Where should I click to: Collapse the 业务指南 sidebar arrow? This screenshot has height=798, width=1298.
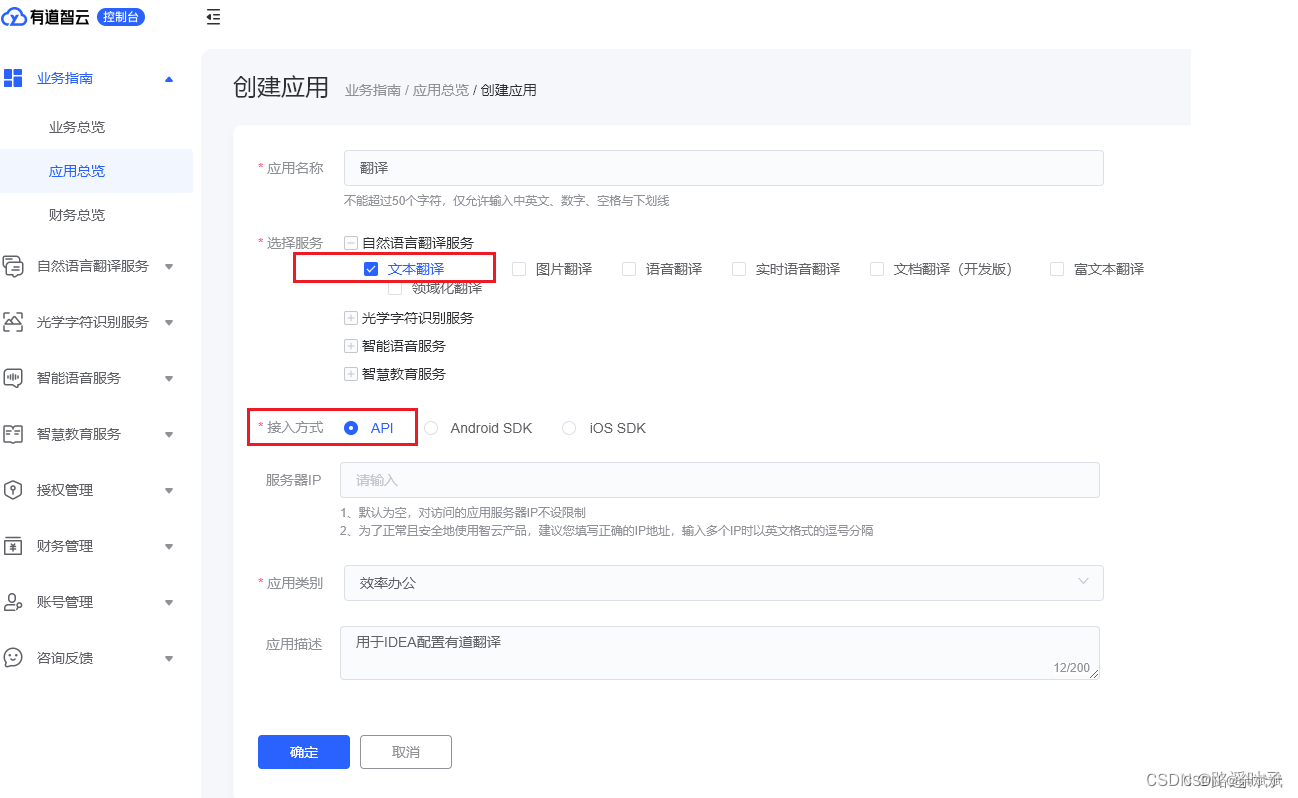pos(169,78)
